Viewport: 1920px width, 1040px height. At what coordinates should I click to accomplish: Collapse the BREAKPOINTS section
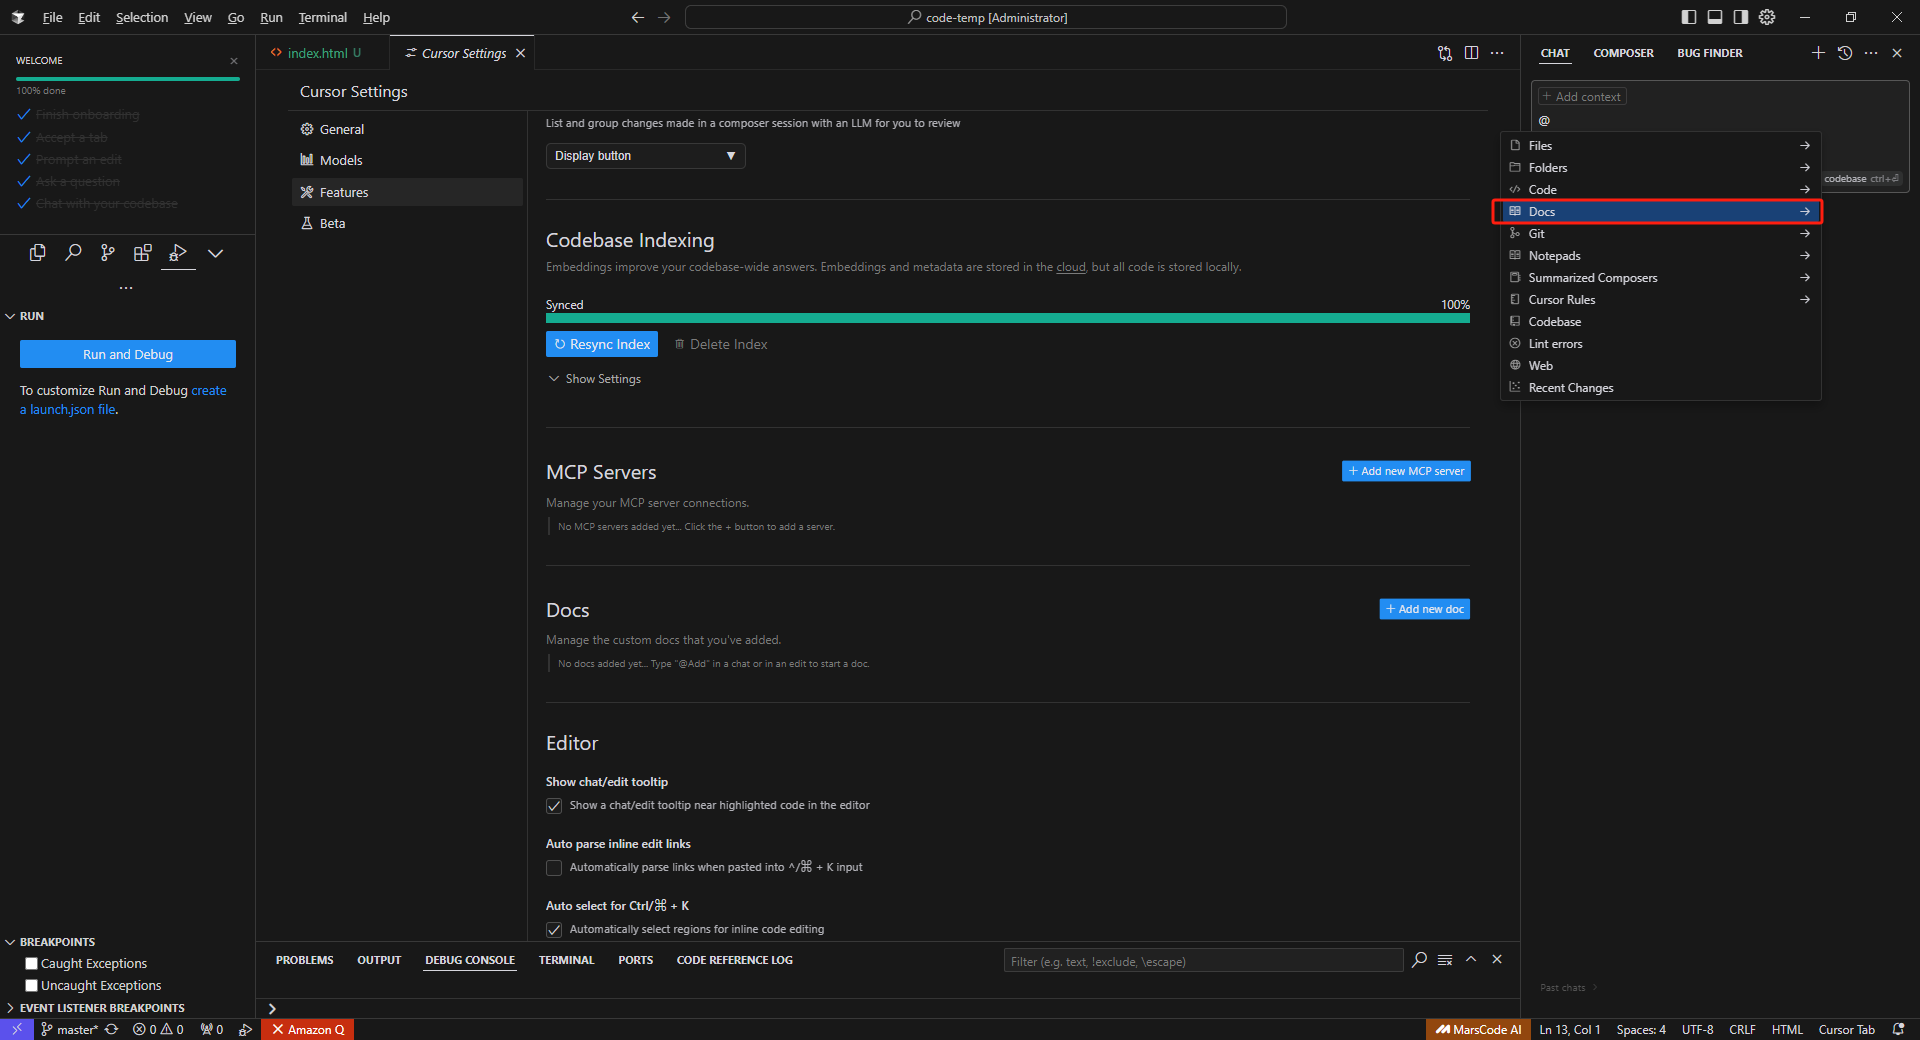coord(50,942)
